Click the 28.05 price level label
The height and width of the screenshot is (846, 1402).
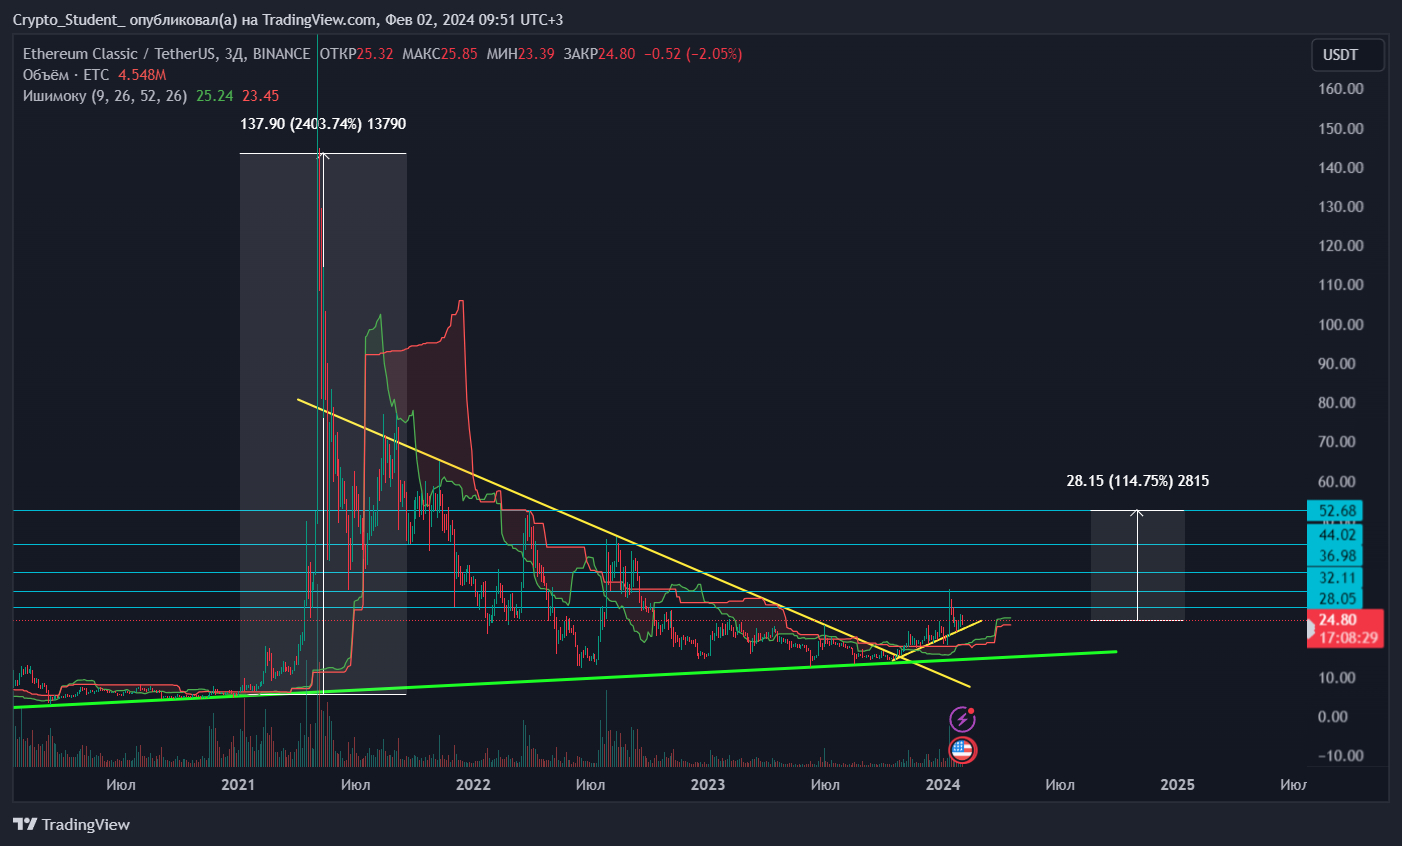(x=1336, y=598)
